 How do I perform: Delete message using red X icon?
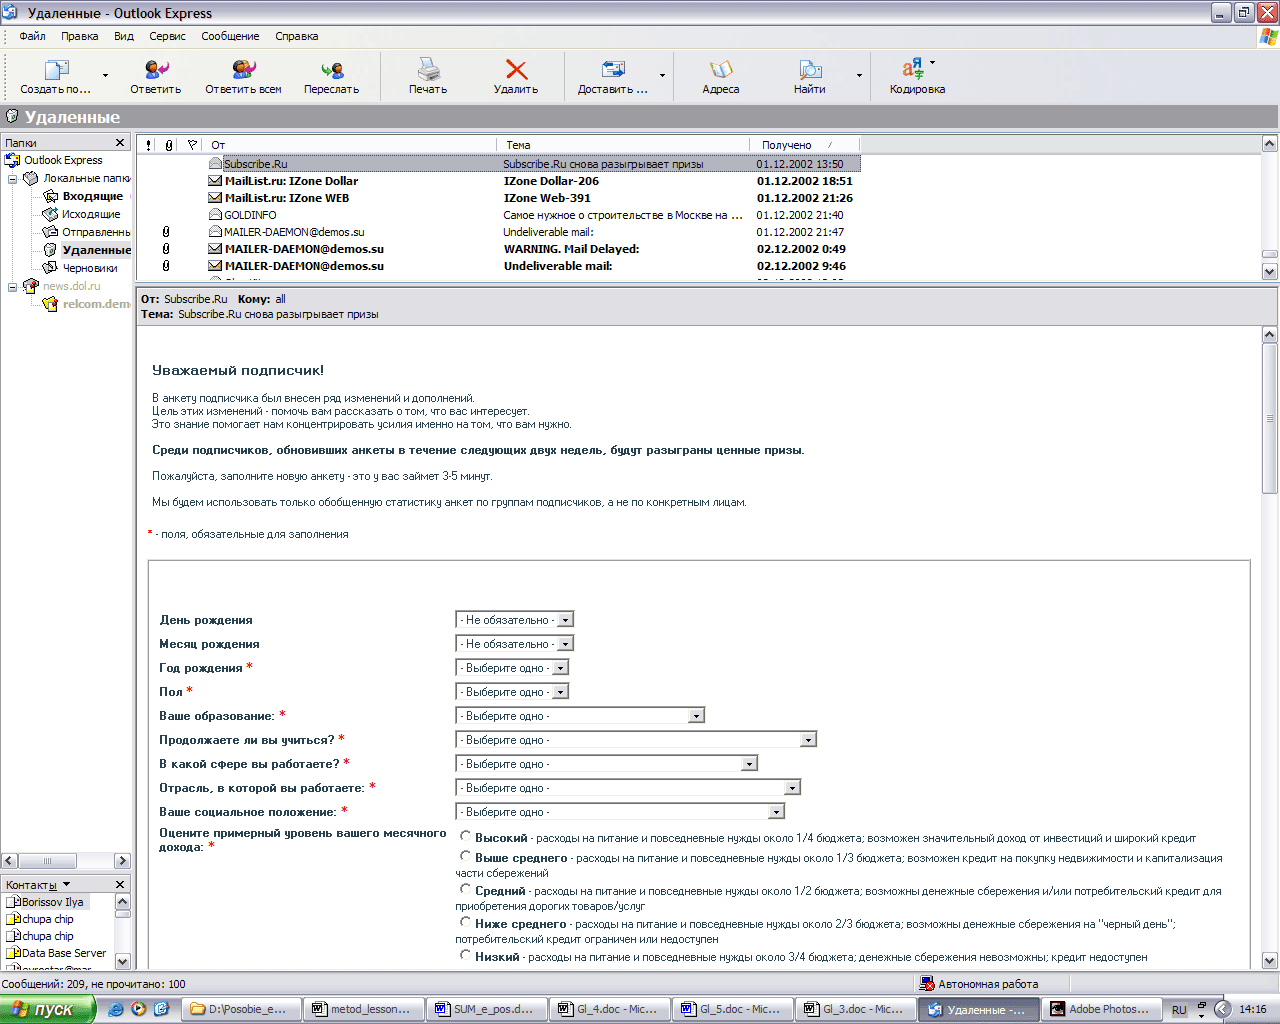516,70
